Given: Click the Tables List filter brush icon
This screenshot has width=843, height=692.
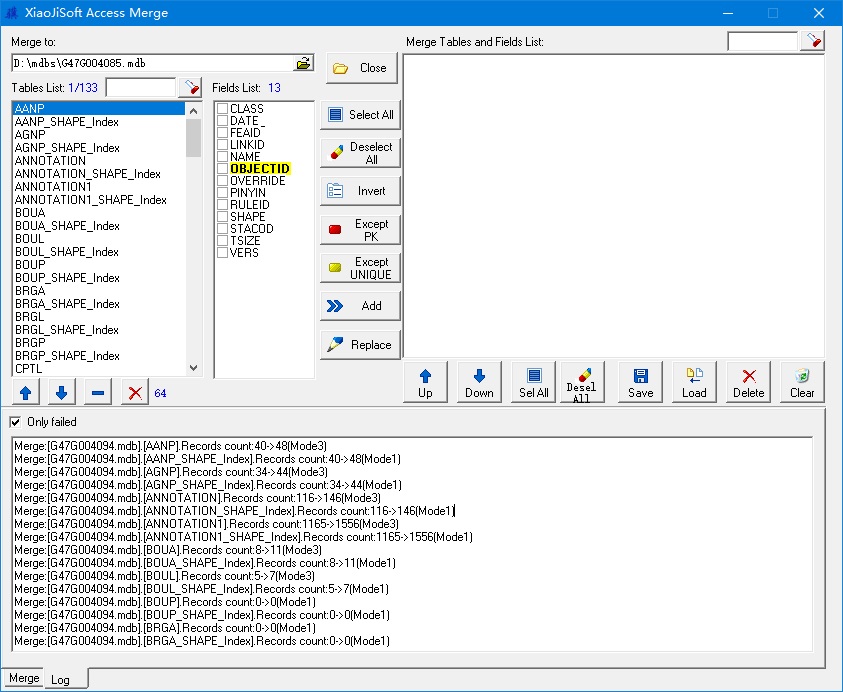Looking at the screenshot, I should [190, 87].
